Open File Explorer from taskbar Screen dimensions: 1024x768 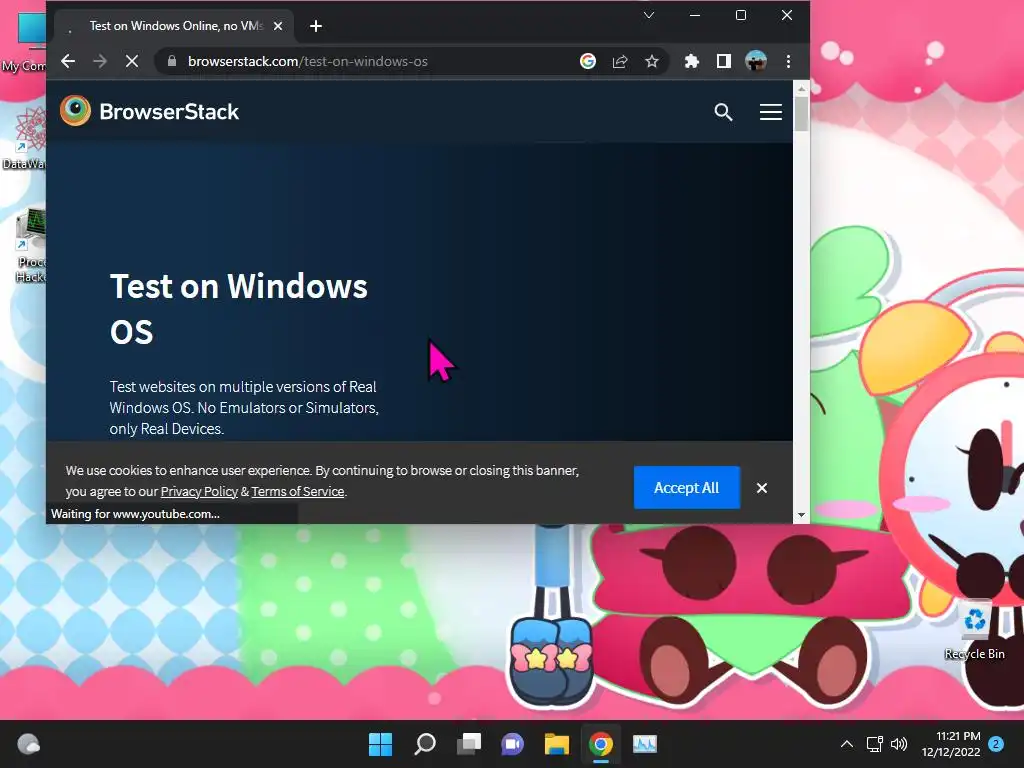(x=556, y=744)
